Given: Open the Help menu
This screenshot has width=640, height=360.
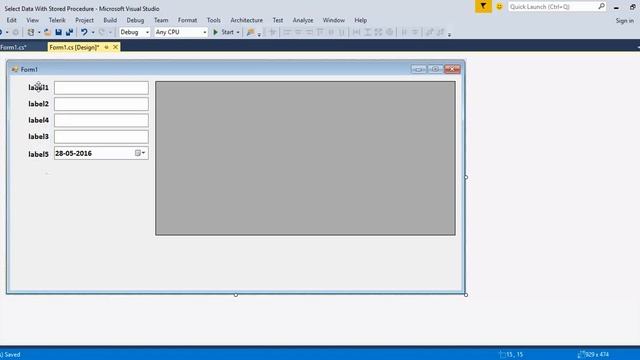Looking at the screenshot, I should coord(360,20).
